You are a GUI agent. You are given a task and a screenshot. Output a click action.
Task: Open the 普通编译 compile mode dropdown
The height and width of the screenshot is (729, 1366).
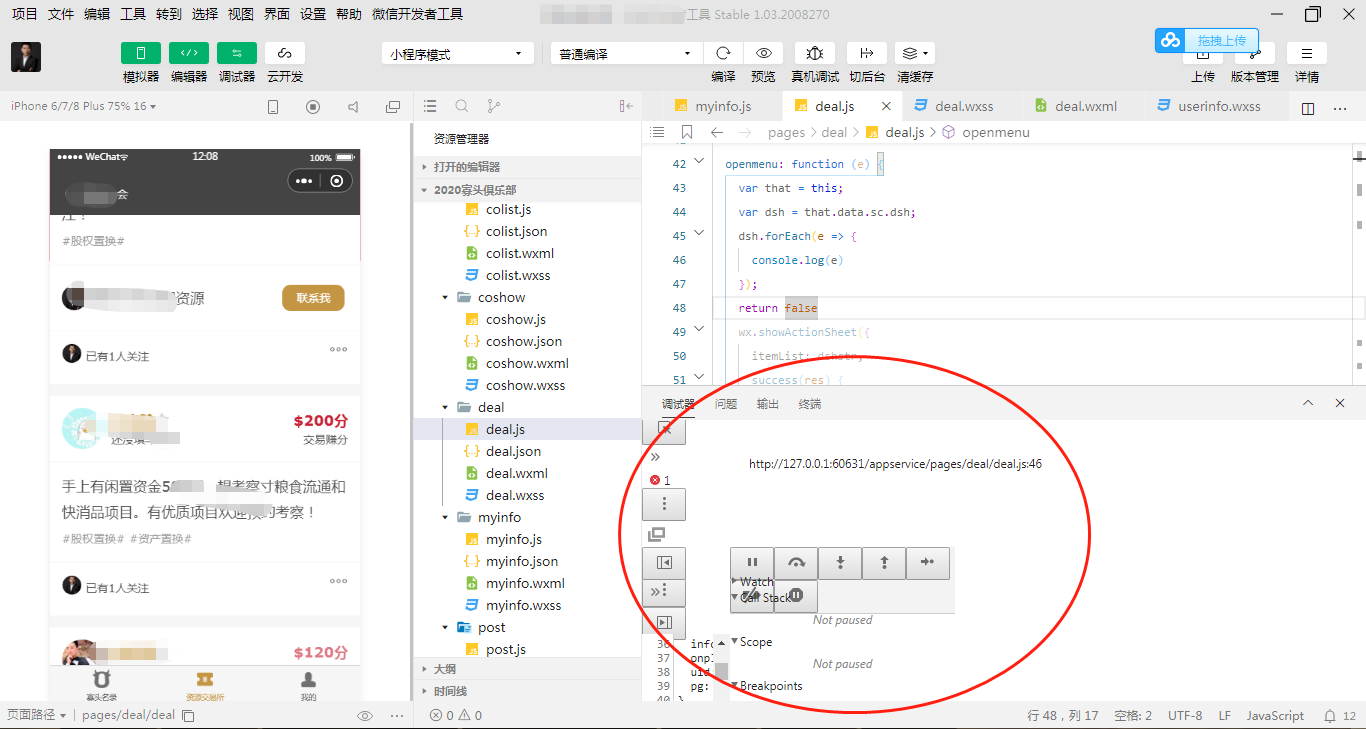(x=626, y=54)
